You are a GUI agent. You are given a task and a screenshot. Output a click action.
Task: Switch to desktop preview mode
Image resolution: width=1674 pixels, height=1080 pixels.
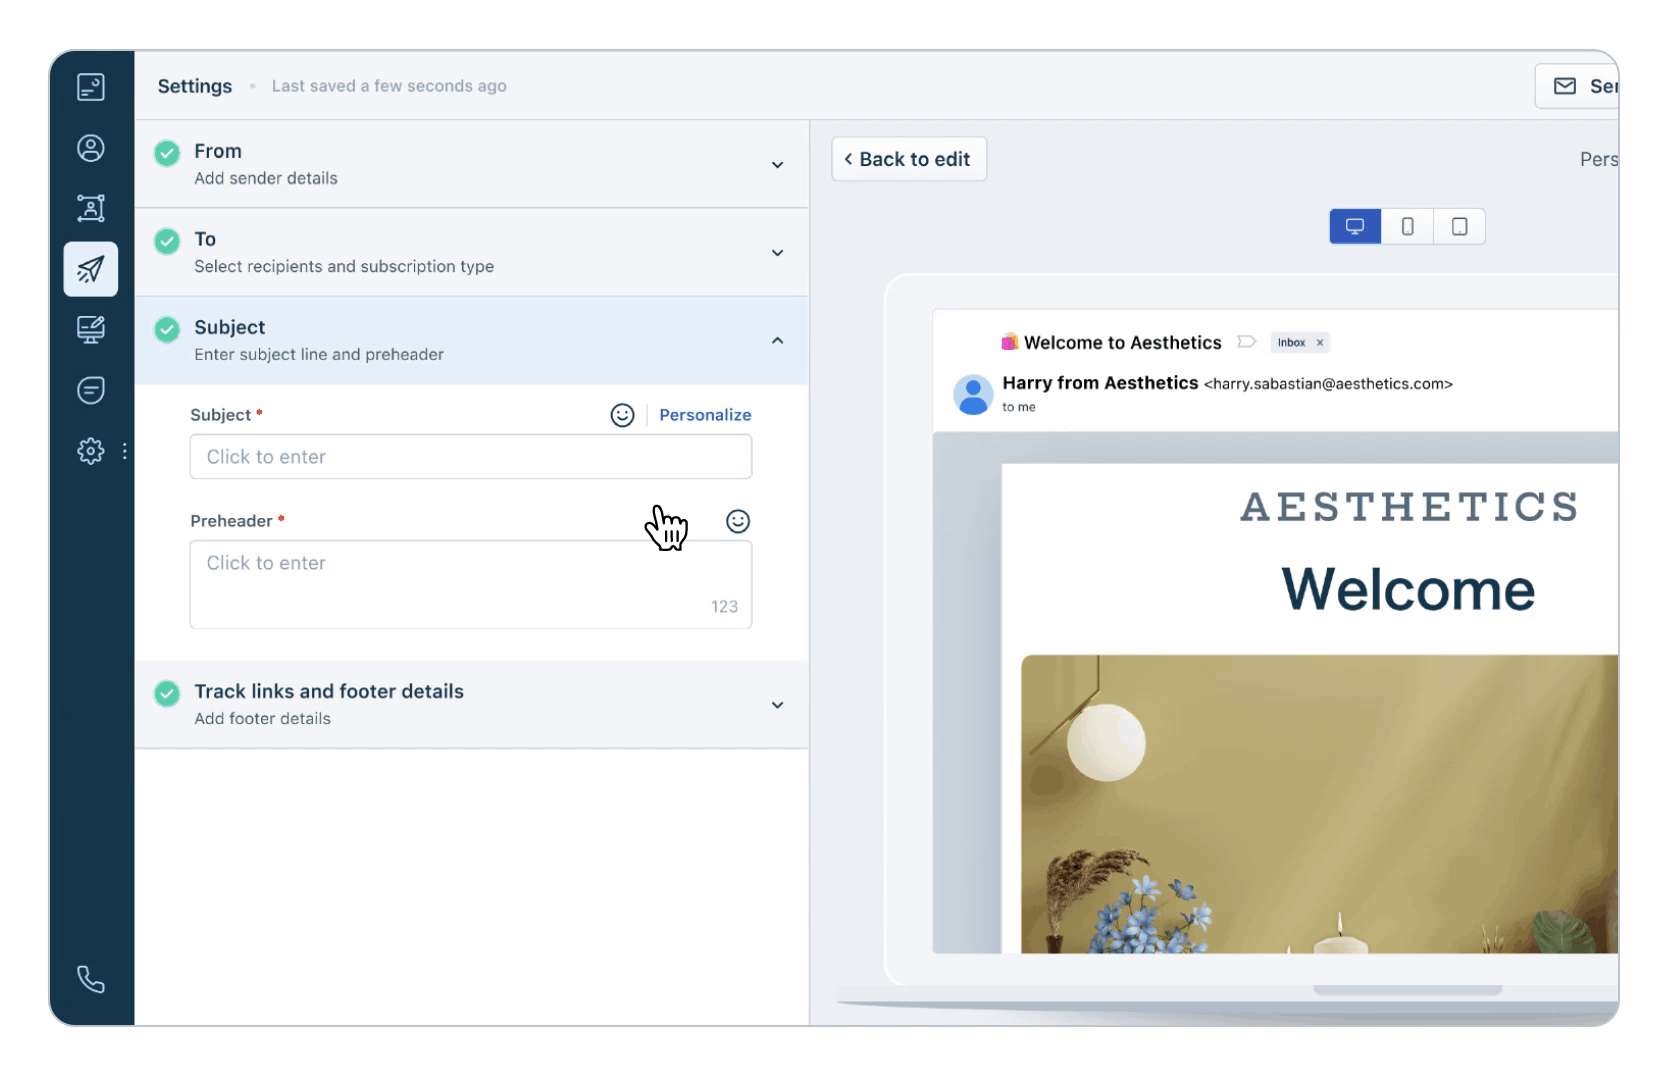pyautogui.click(x=1355, y=226)
